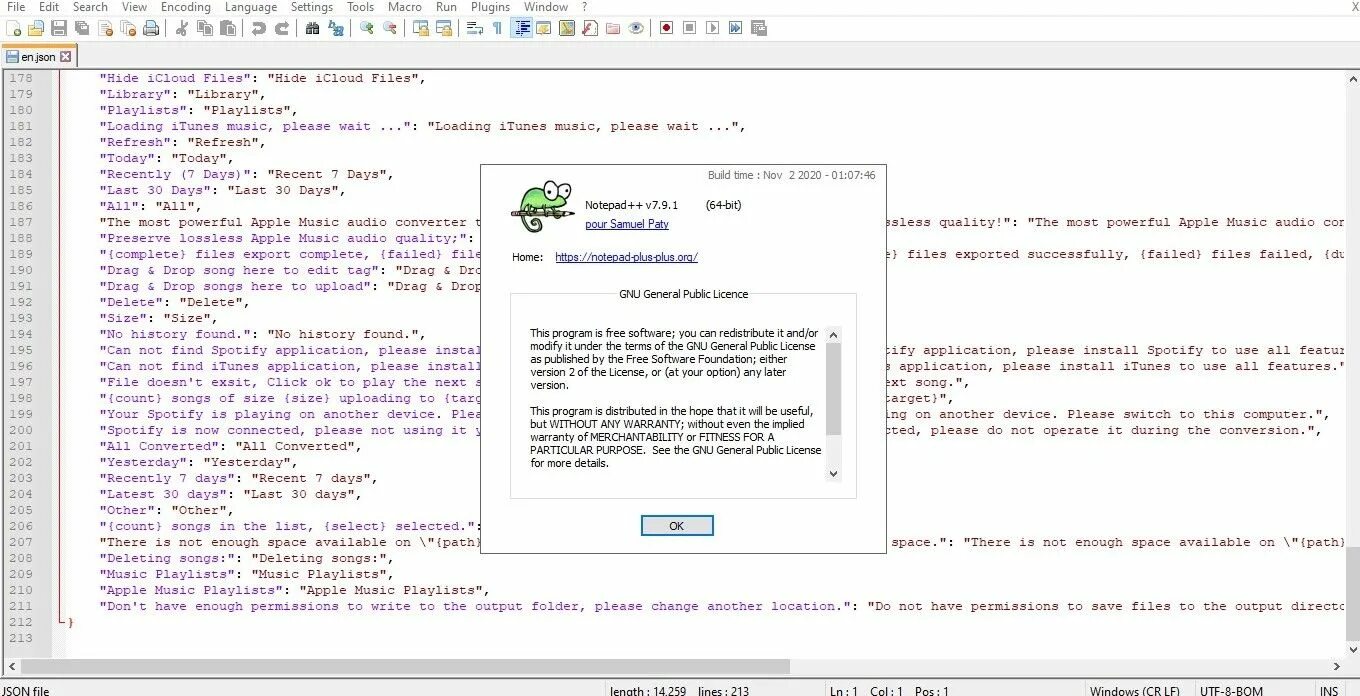Viewport: 1360px width, 696px height.
Task: Close the en.json tab with its X
Action: [x=66, y=57]
